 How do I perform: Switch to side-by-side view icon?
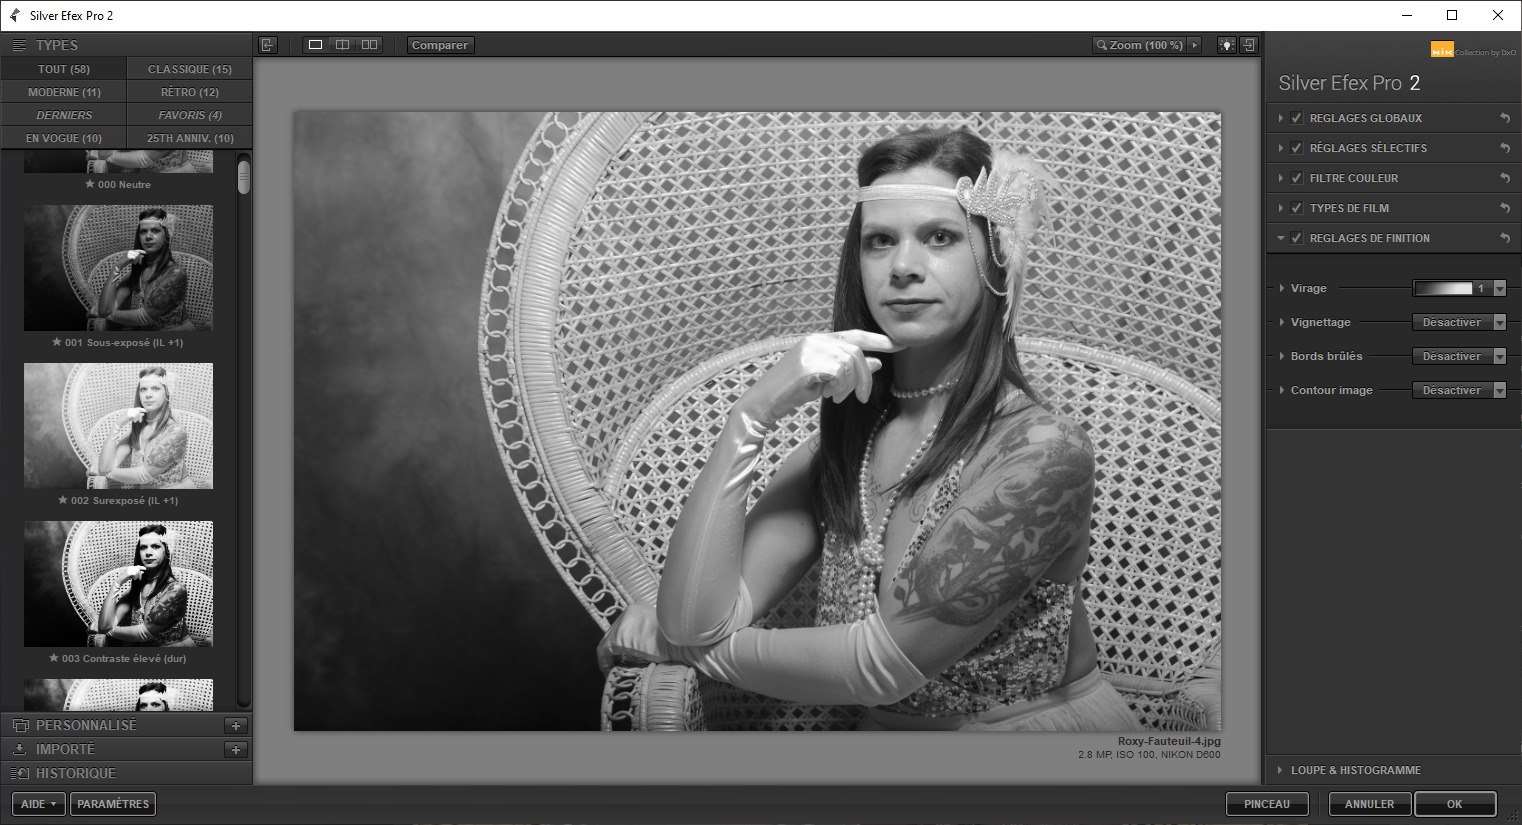pos(369,44)
